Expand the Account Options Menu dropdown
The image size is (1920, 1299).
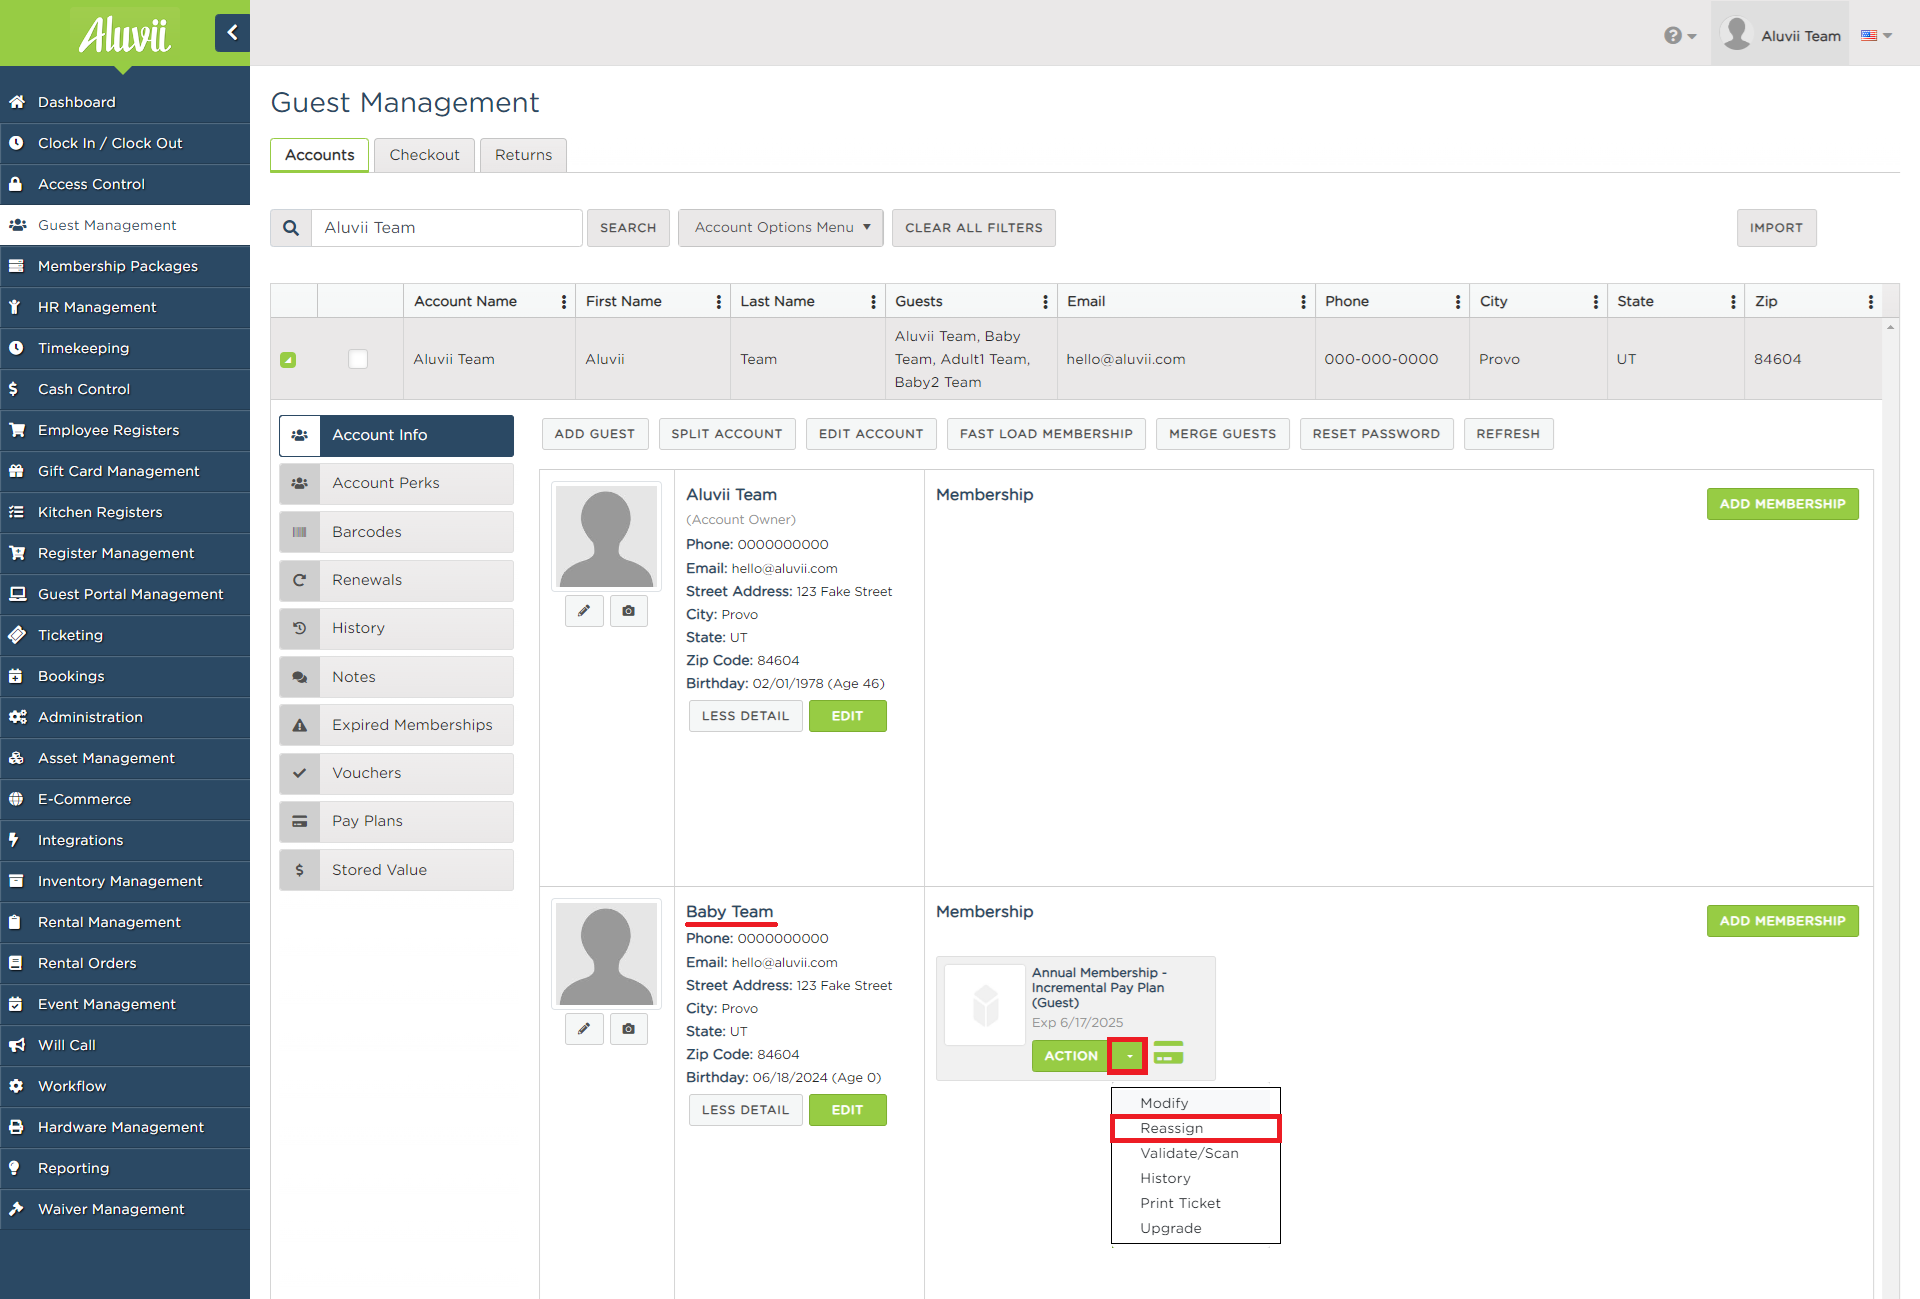781,228
